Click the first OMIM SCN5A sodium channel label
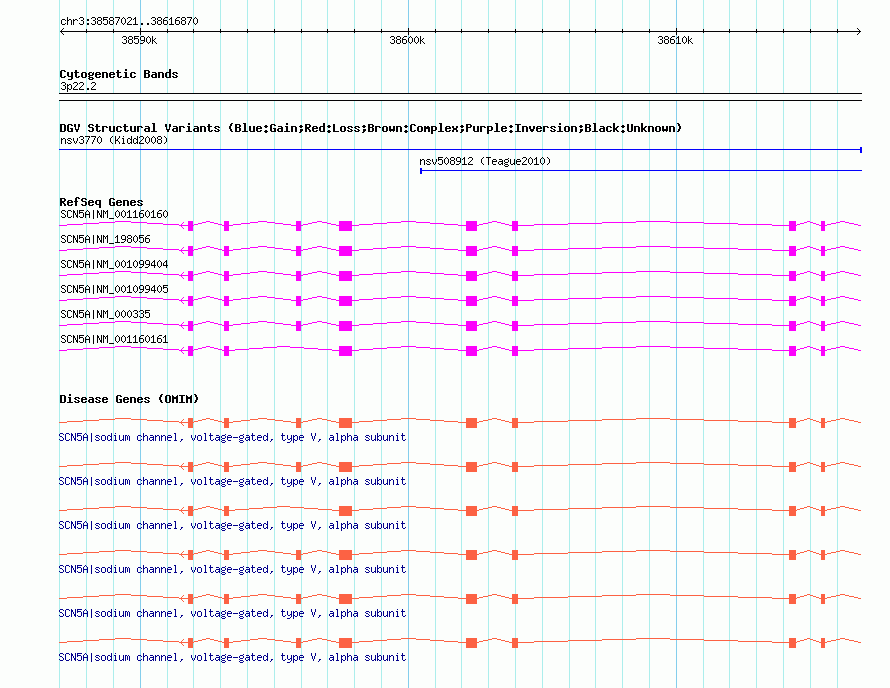 tap(232, 437)
